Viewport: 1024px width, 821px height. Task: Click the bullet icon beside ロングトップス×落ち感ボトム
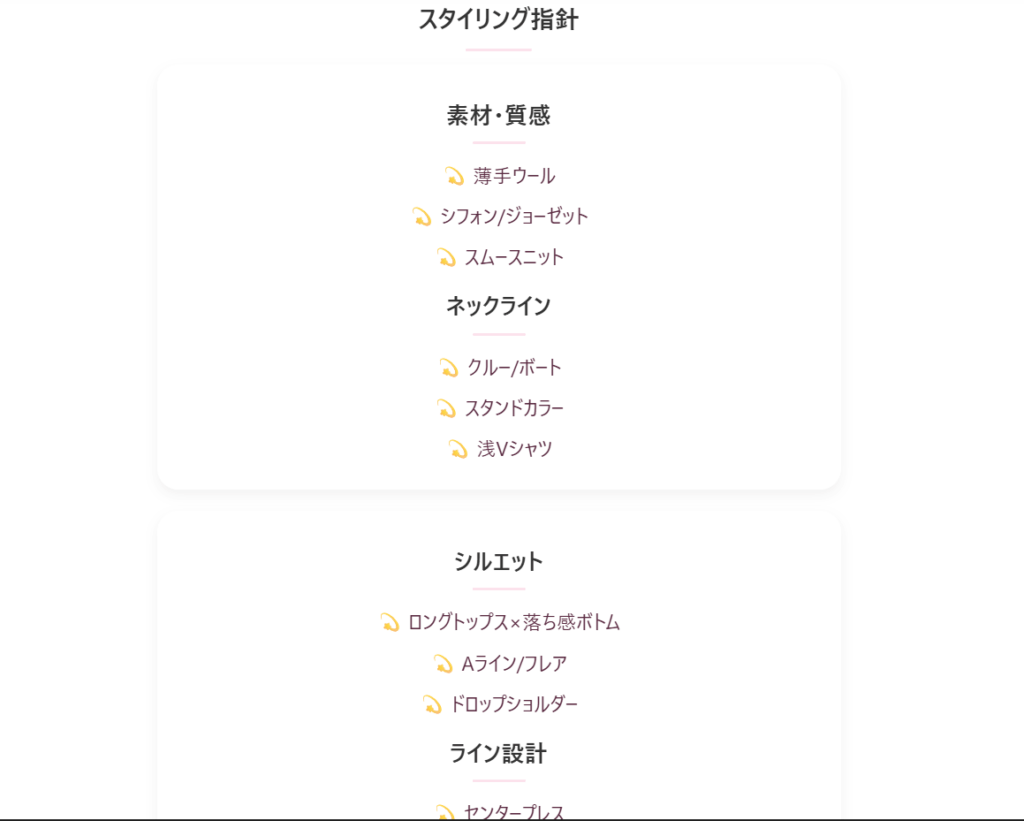coord(390,623)
